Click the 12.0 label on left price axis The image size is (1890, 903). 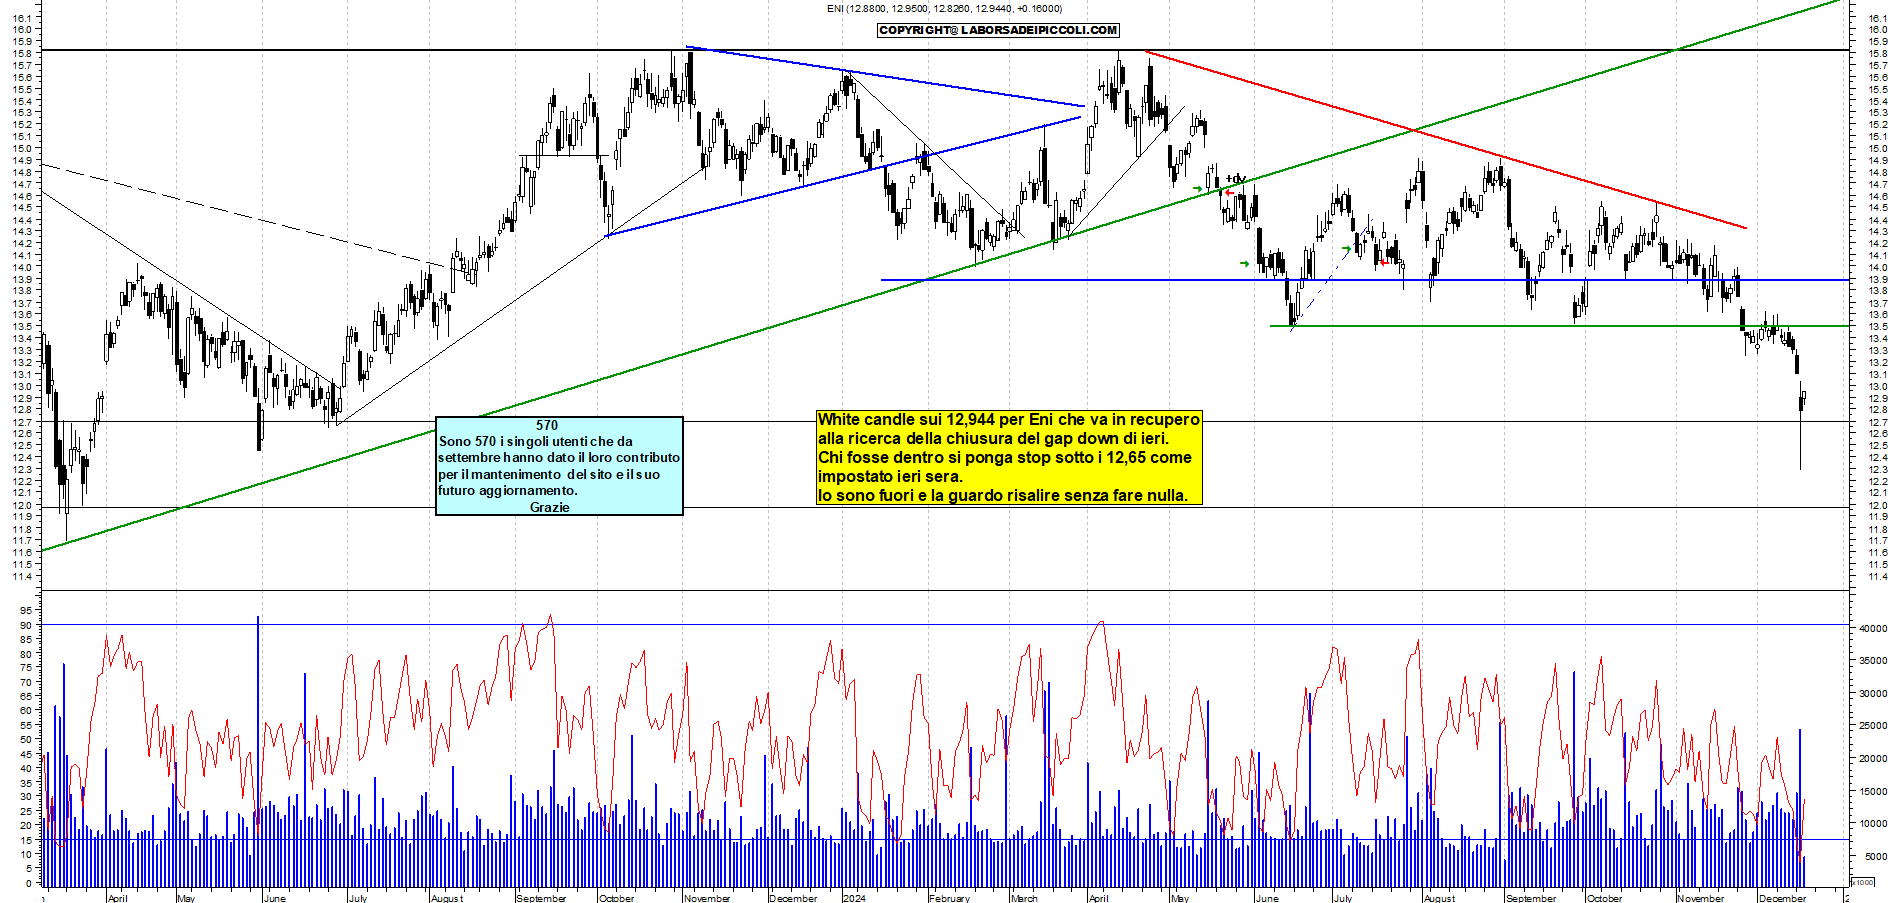pos(24,506)
